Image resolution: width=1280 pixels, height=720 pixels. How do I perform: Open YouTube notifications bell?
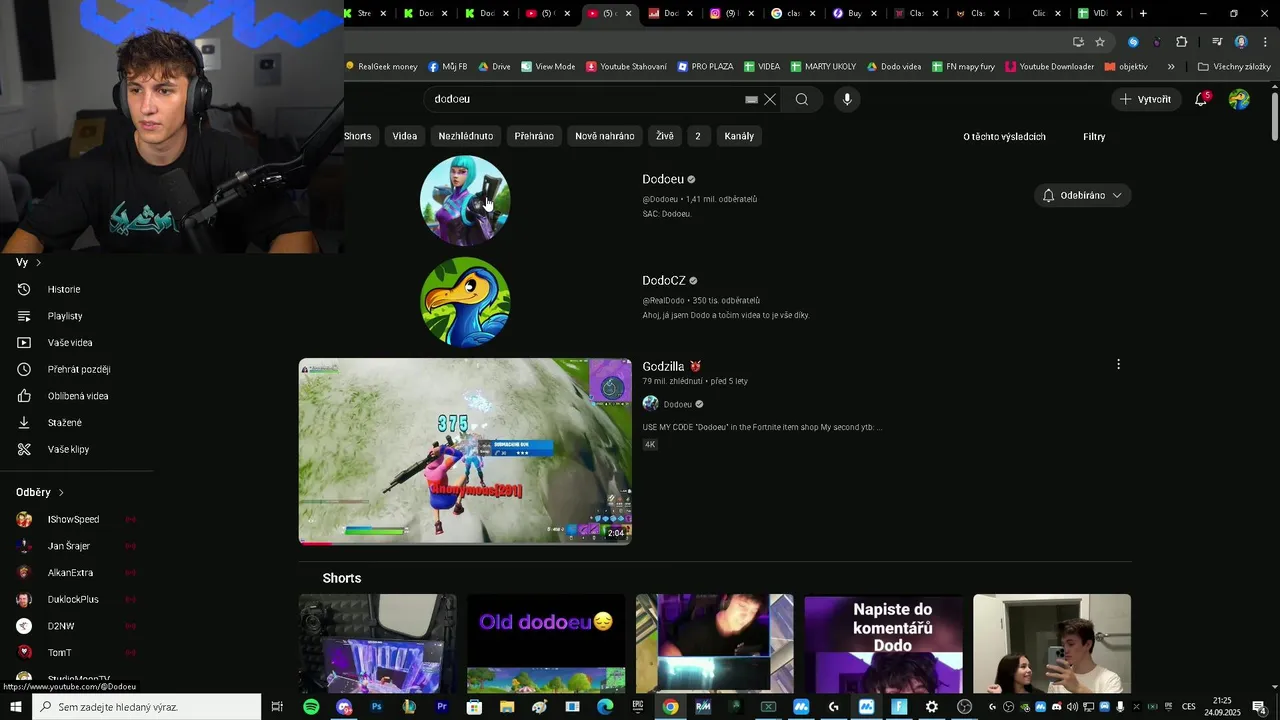[x=1202, y=99]
